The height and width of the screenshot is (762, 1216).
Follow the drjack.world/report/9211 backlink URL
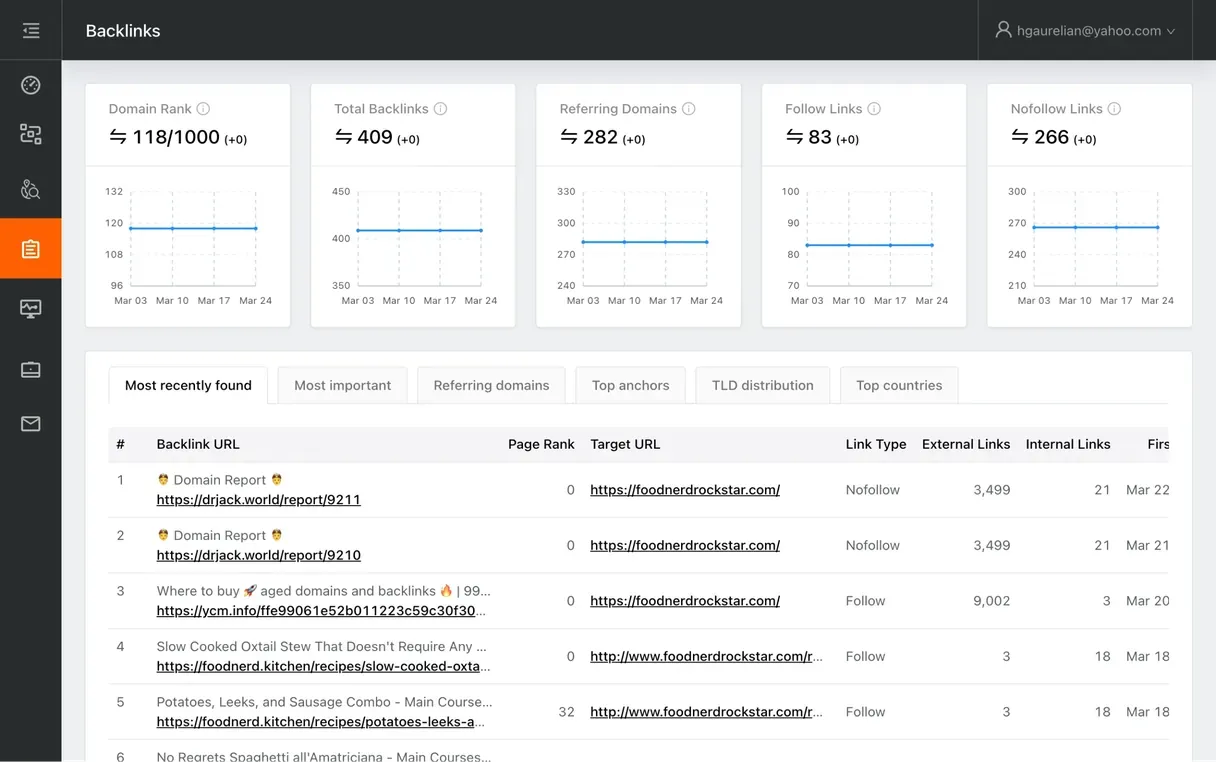(258, 500)
